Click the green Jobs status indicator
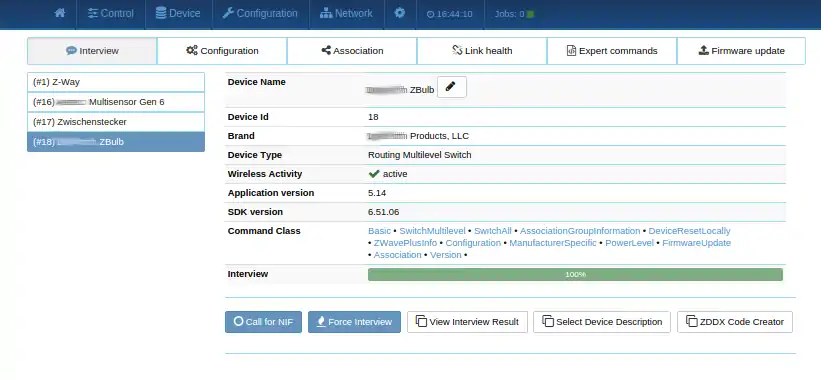Image resolution: width=821 pixels, height=380 pixels. (x=530, y=14)
